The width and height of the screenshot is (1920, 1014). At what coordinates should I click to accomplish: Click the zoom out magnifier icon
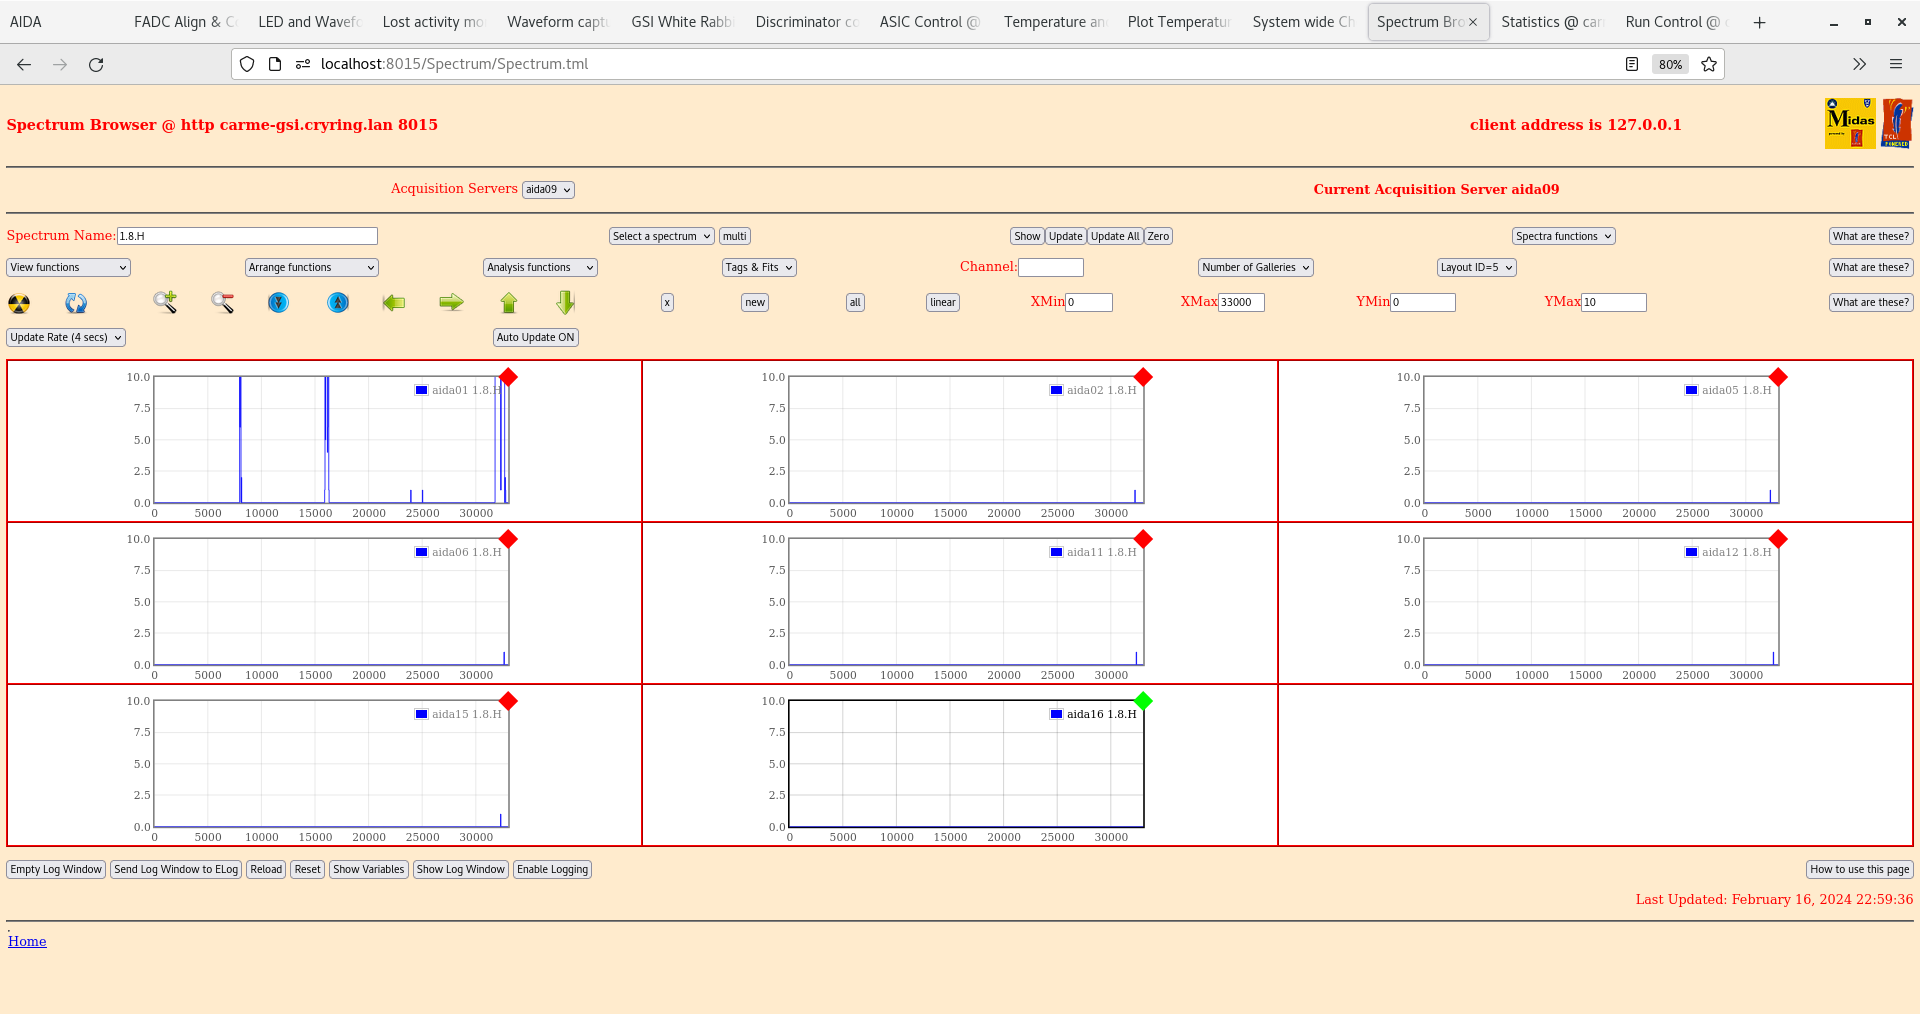coord(222,302)
